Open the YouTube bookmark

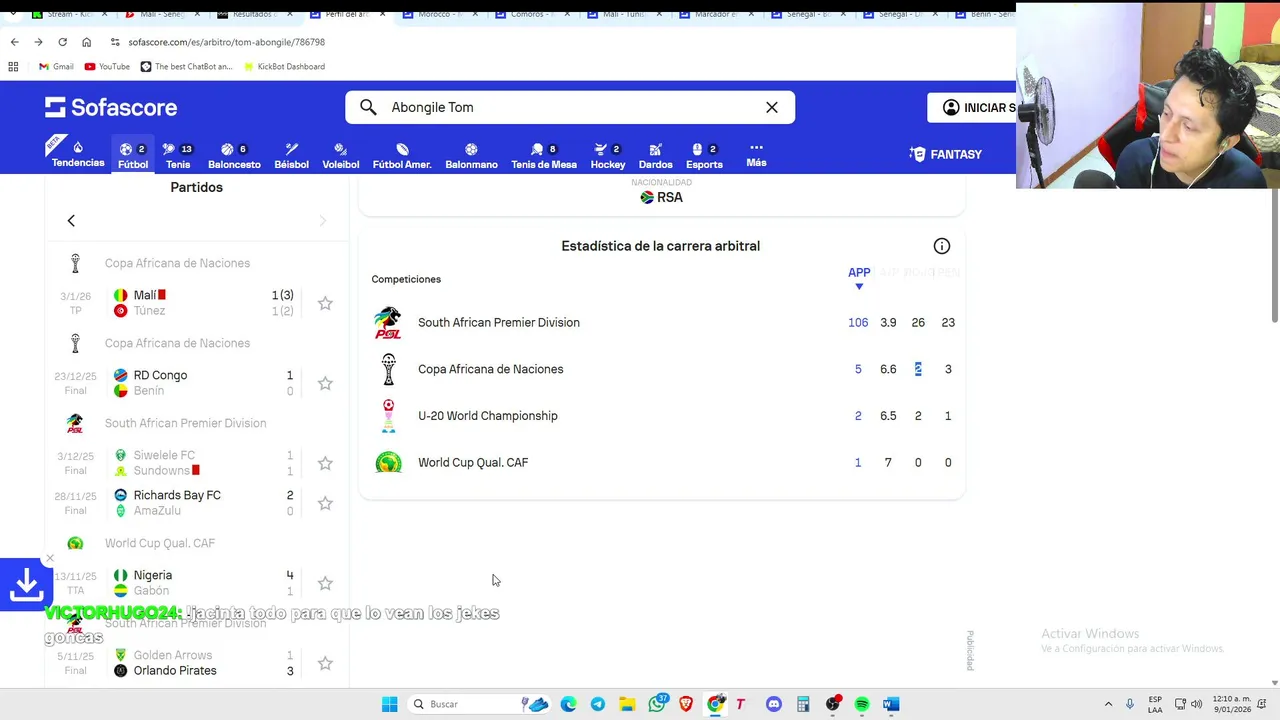[107, 66]
